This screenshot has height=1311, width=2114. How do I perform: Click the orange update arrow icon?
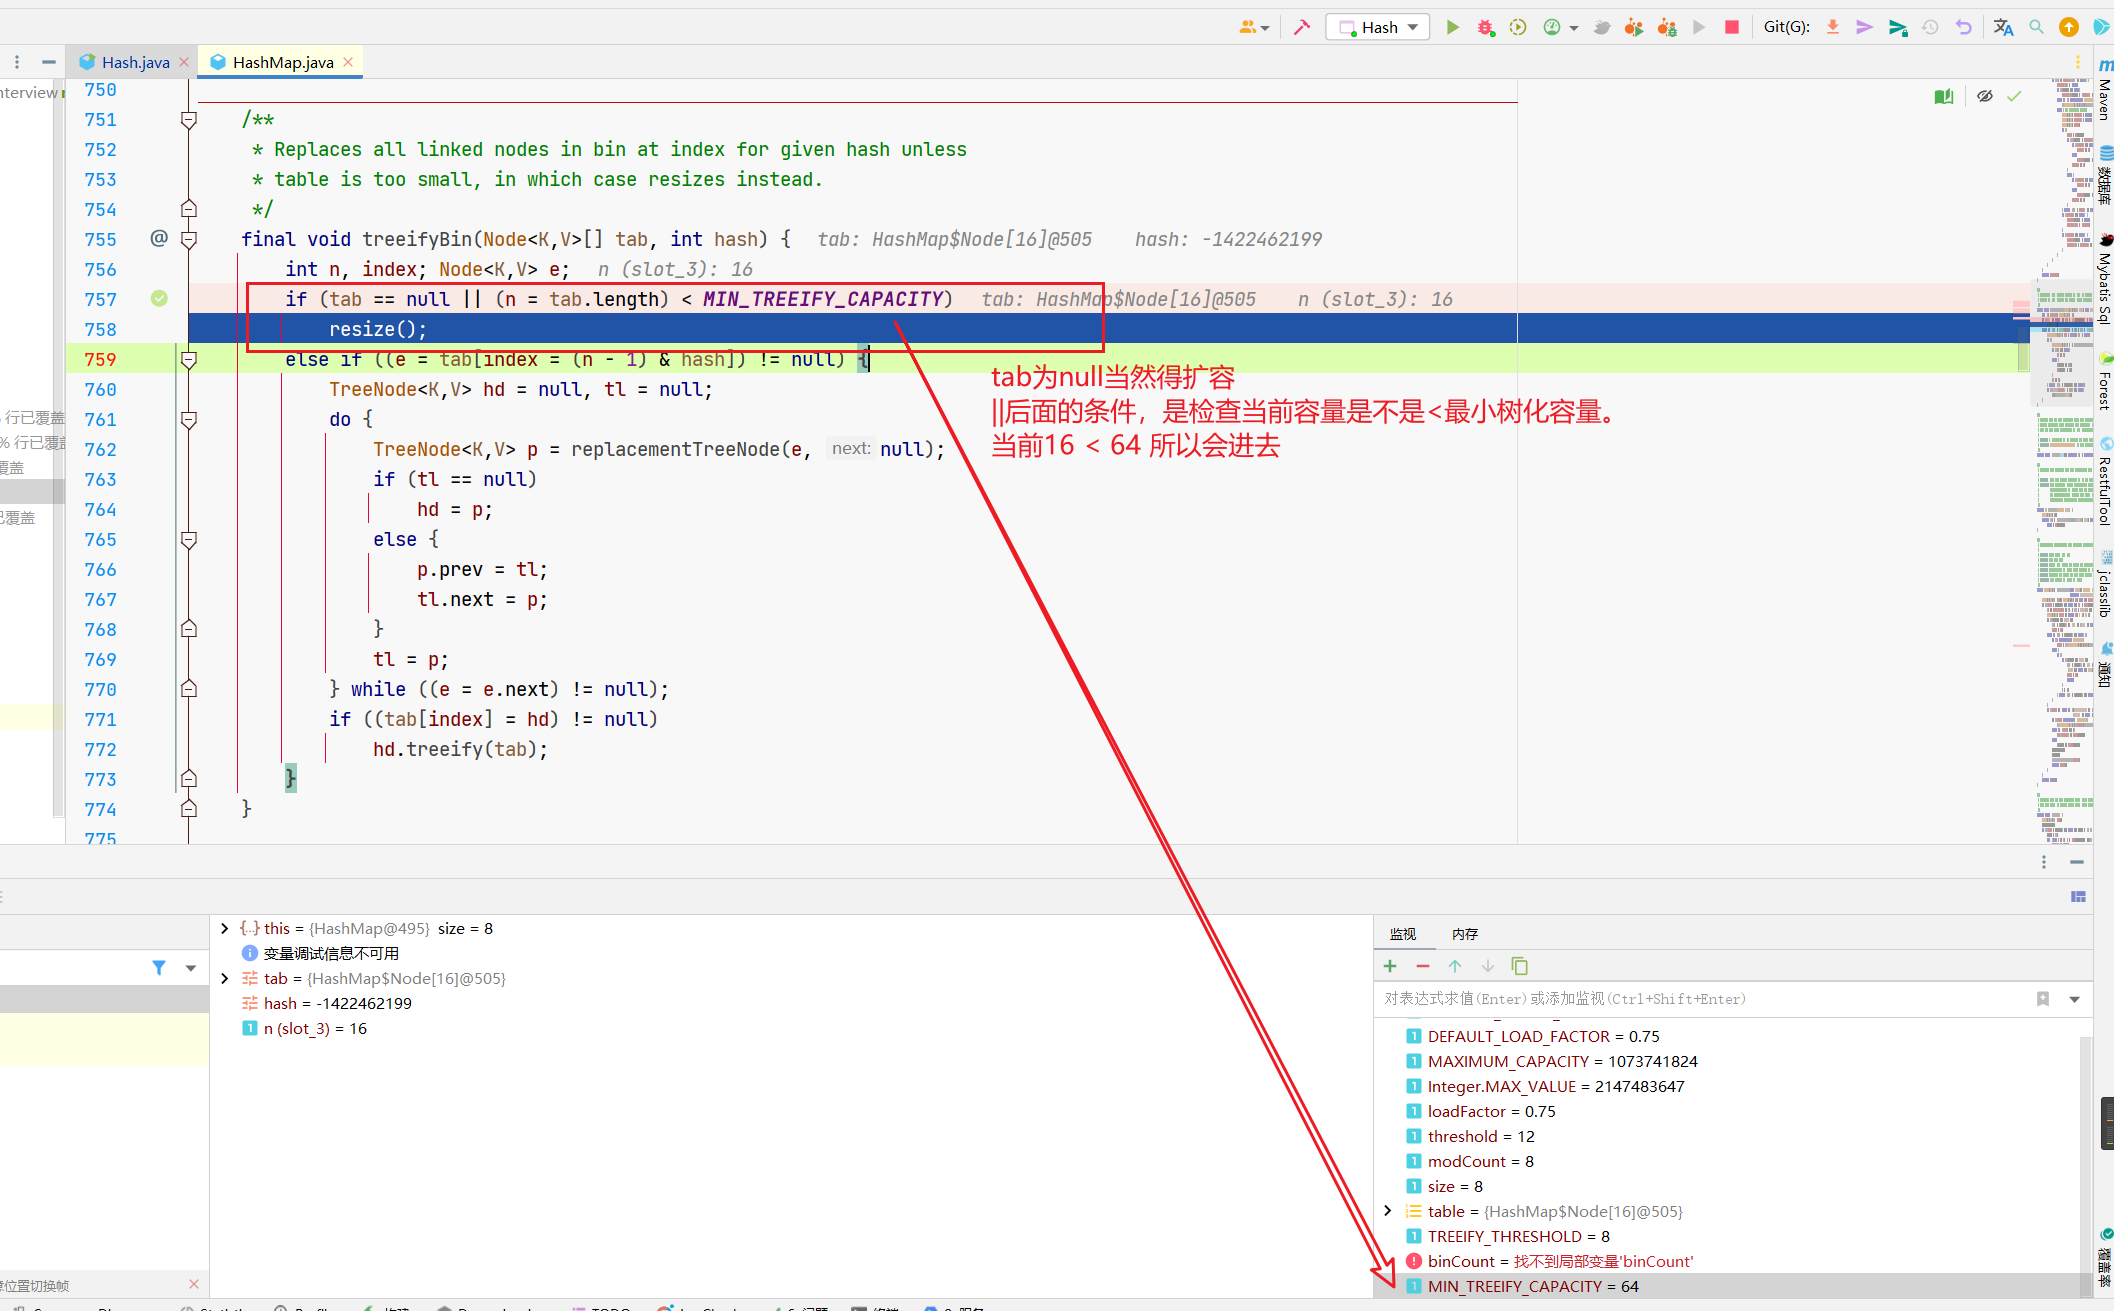[x=2069, y=27]
